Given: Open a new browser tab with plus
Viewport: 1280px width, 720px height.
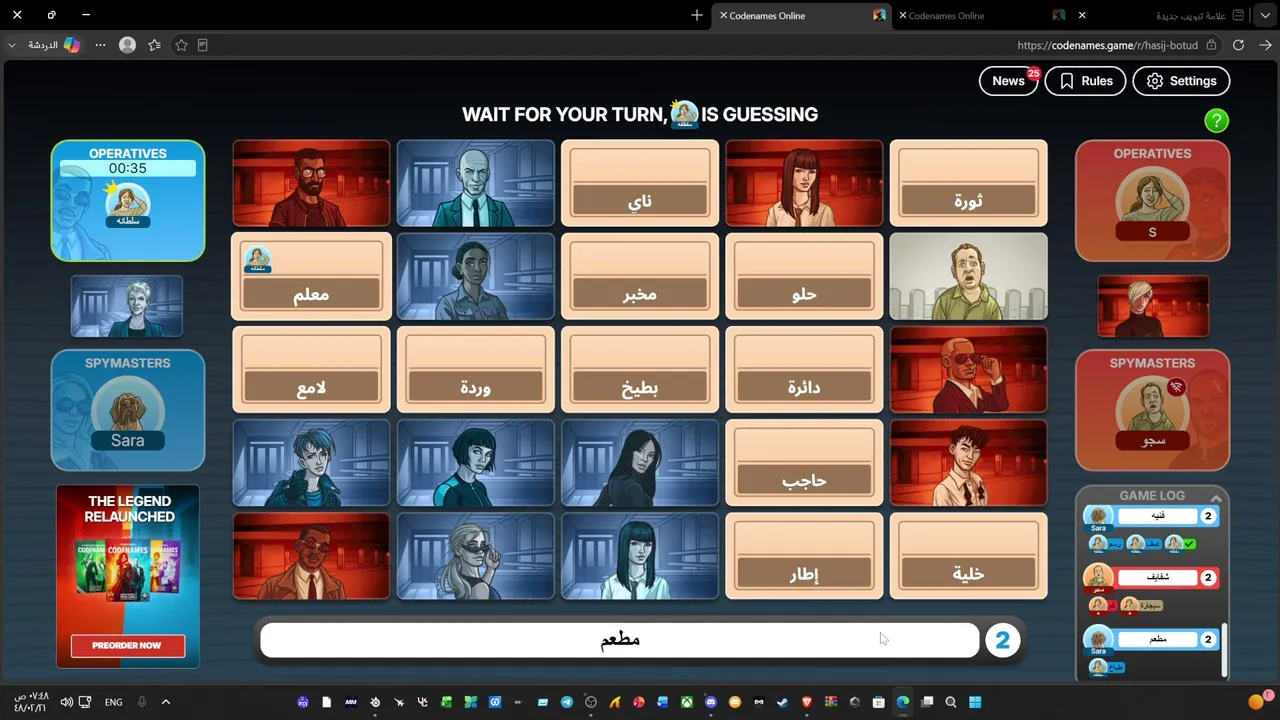Looking at the screenshot, I should point(697,15).
